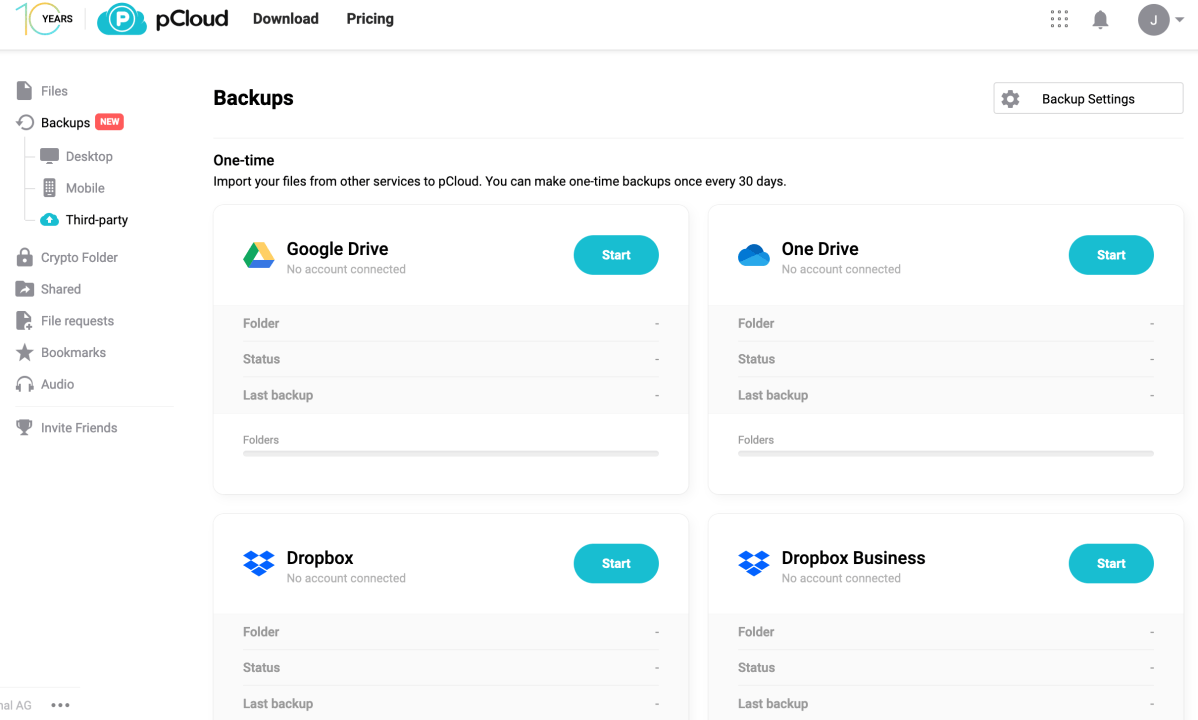This screenshot has width=1198, height=720.
Task: Click the Third-party cloud upload icon
Action: (x=50, y=219)
